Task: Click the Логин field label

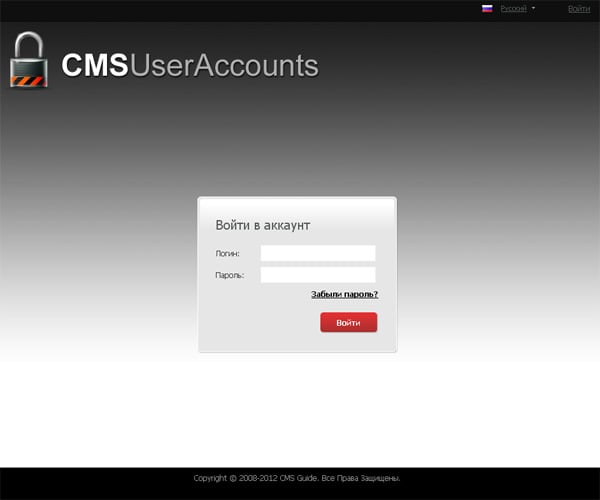Action: pos(227,254)
